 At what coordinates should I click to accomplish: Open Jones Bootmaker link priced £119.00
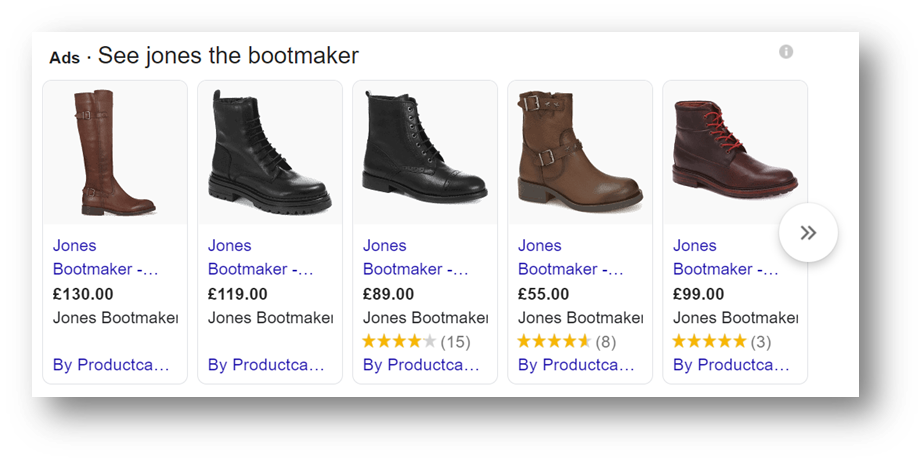pos(260,257)
